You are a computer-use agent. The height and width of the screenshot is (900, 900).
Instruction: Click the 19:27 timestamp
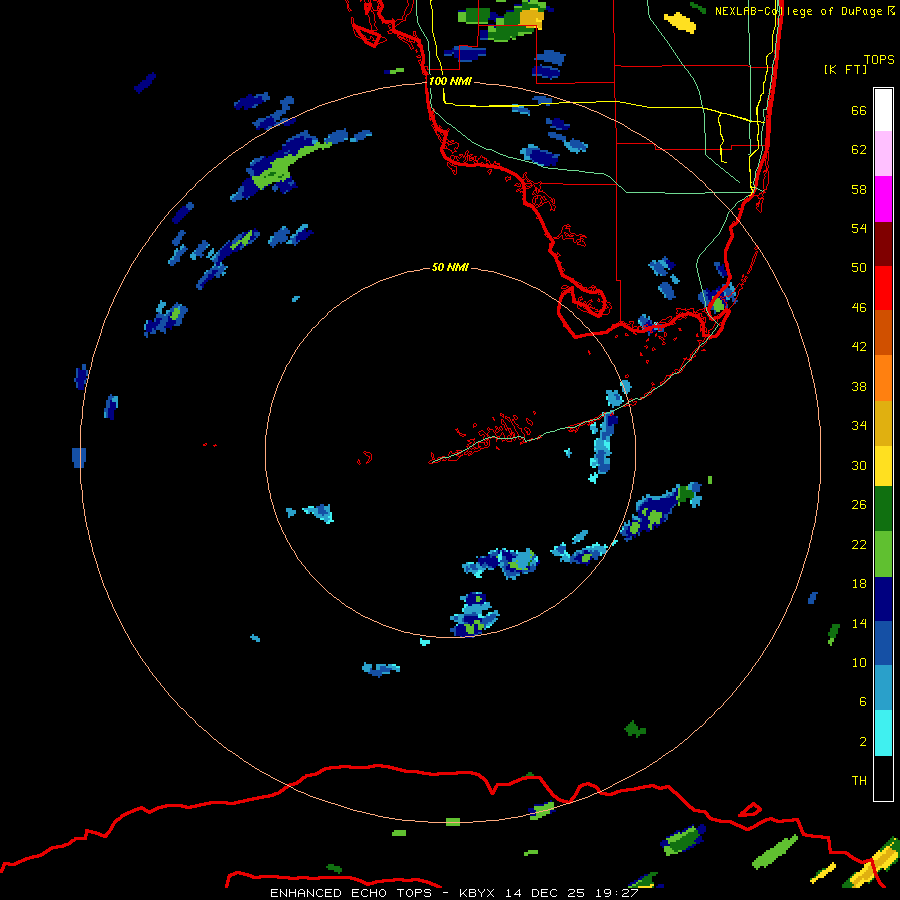616,893
